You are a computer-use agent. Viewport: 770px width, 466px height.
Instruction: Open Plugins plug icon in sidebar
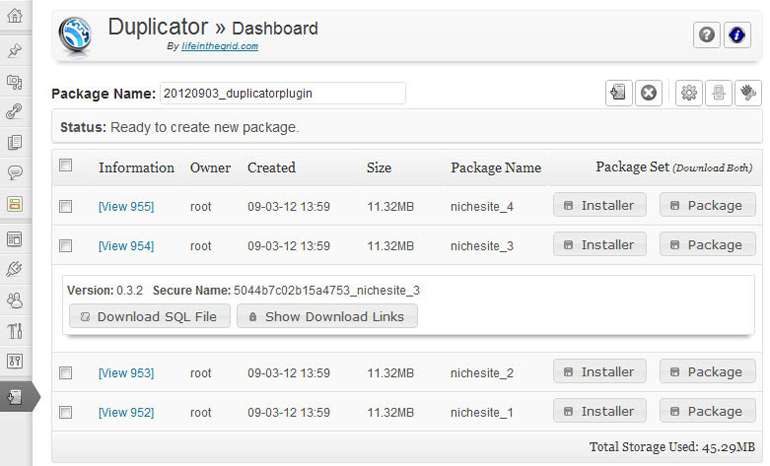click(15, 268)
